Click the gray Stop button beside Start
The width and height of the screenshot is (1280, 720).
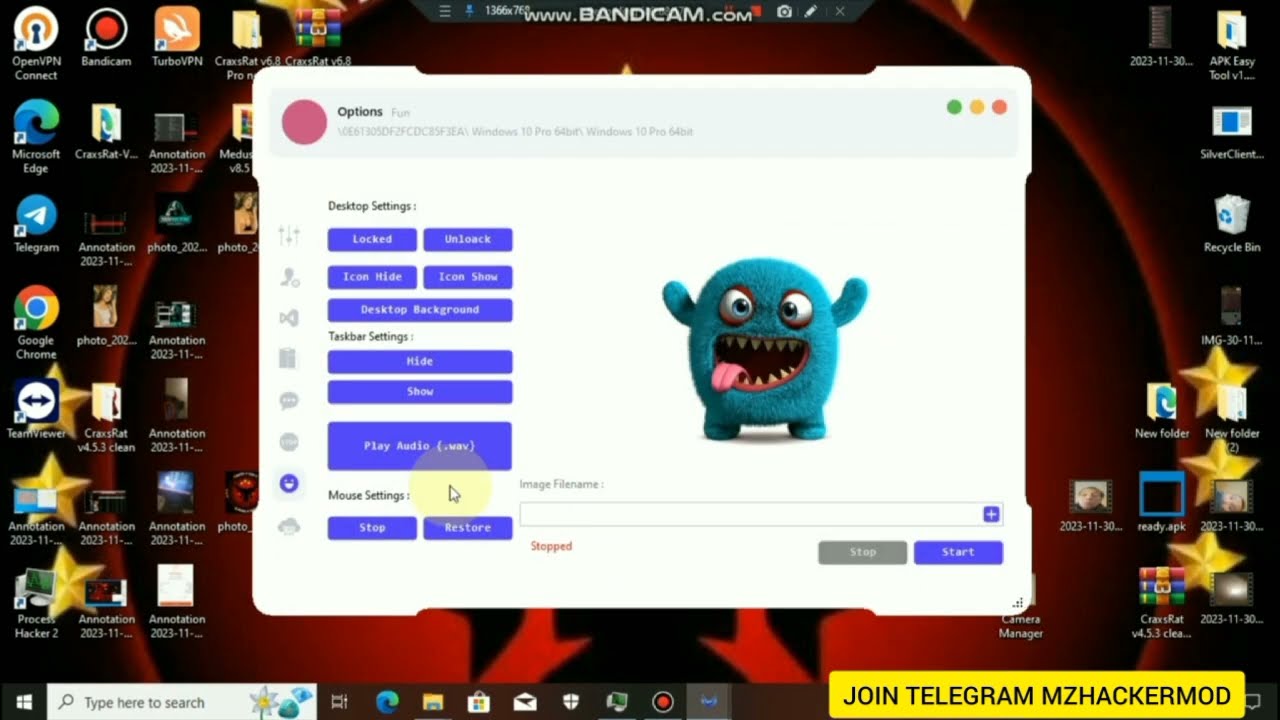863,552
